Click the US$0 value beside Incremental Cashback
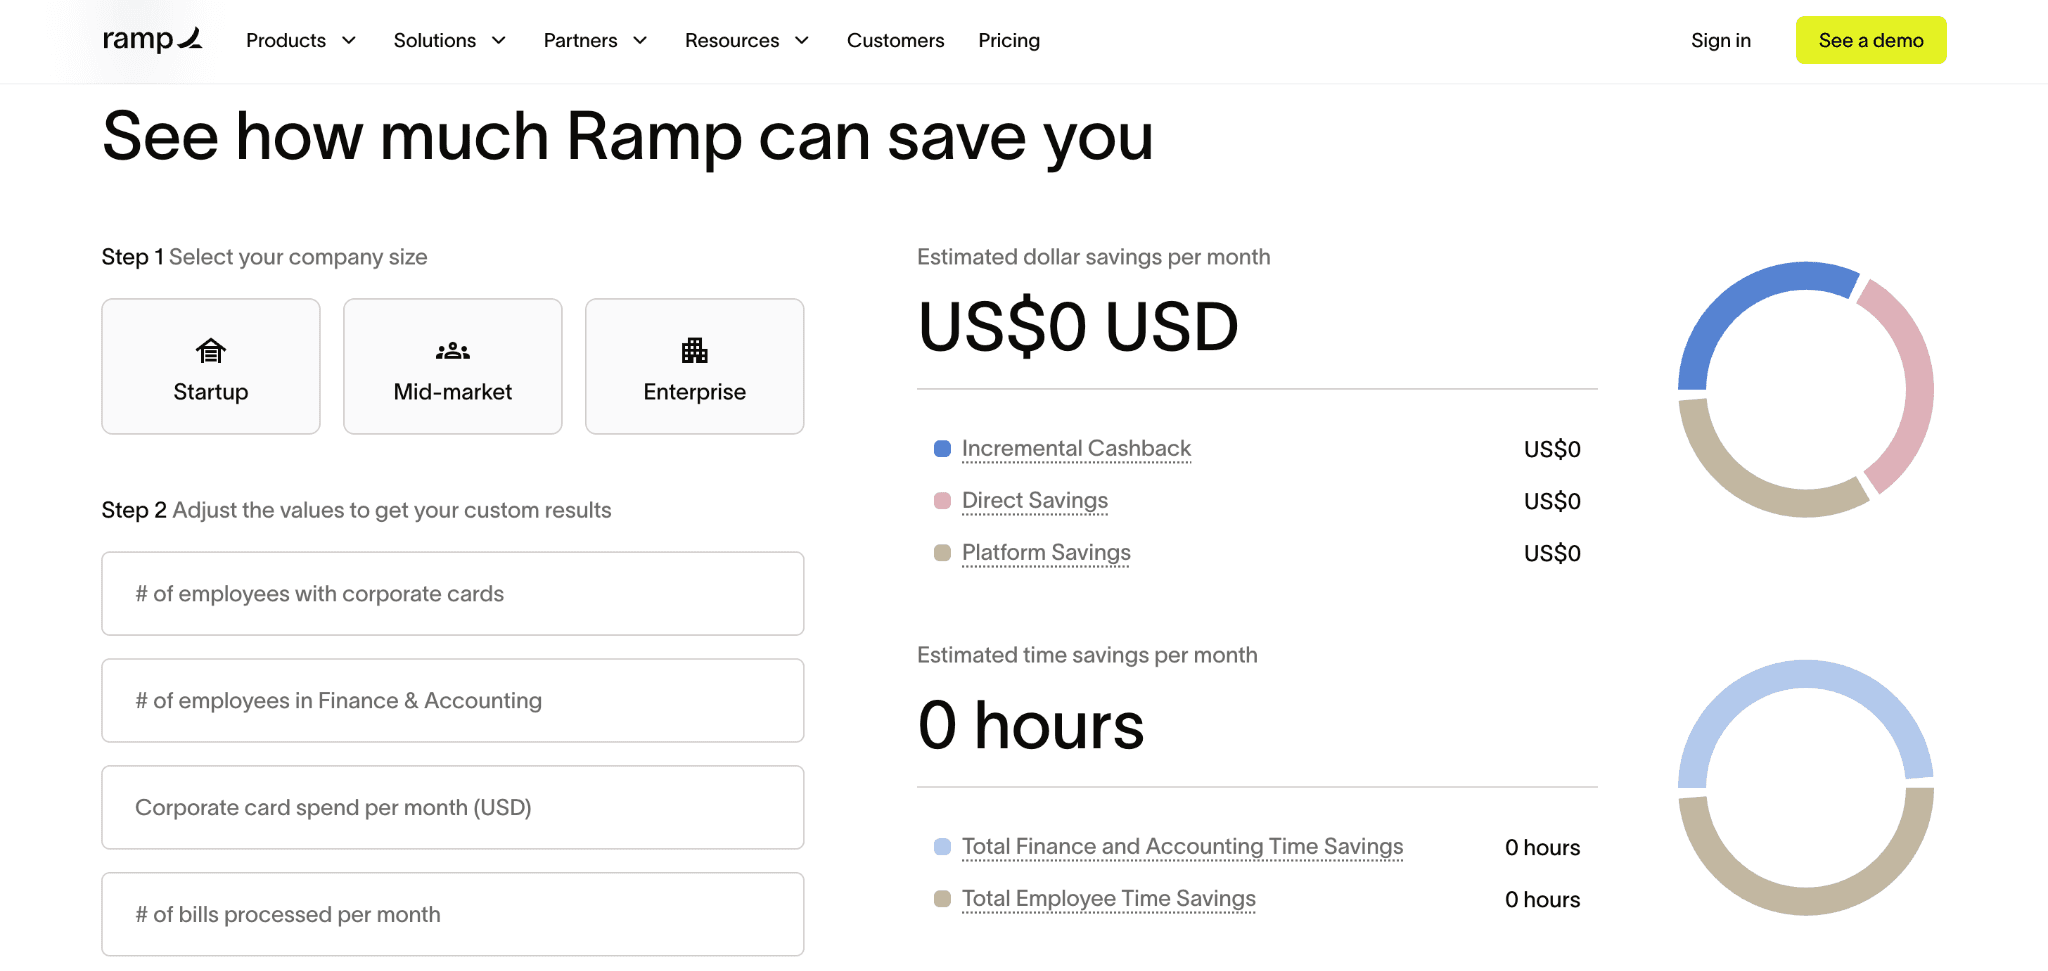This screenshot has width=2048, height=971. pyautogui.click(x=1552, y=449)
